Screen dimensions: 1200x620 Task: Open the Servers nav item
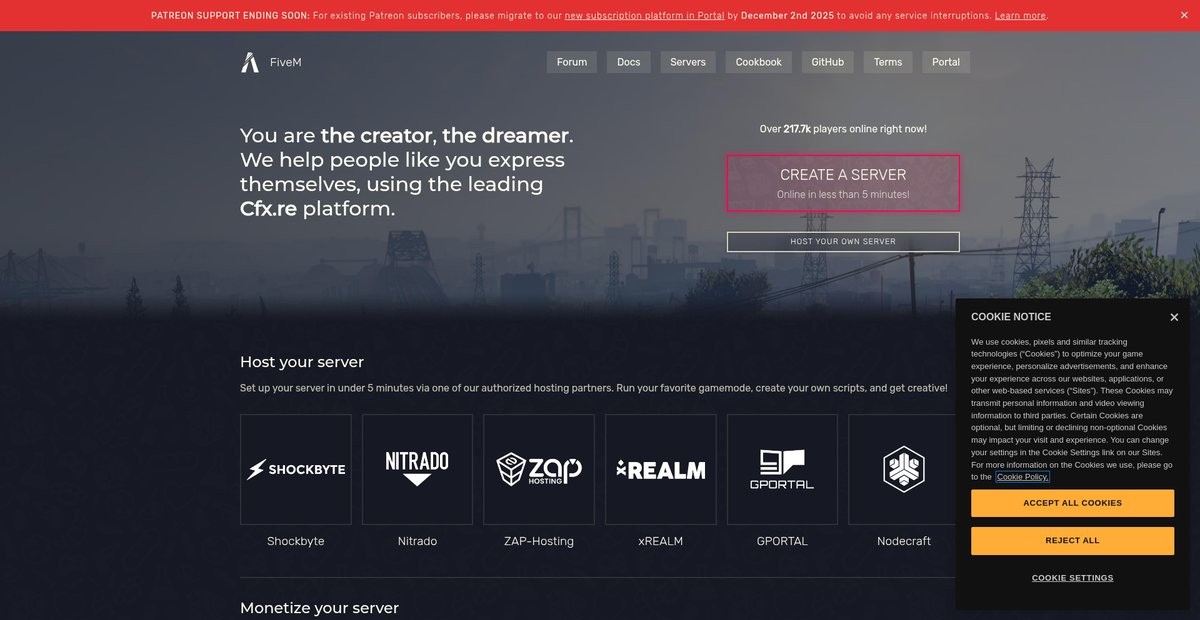(x=688, y=62)
